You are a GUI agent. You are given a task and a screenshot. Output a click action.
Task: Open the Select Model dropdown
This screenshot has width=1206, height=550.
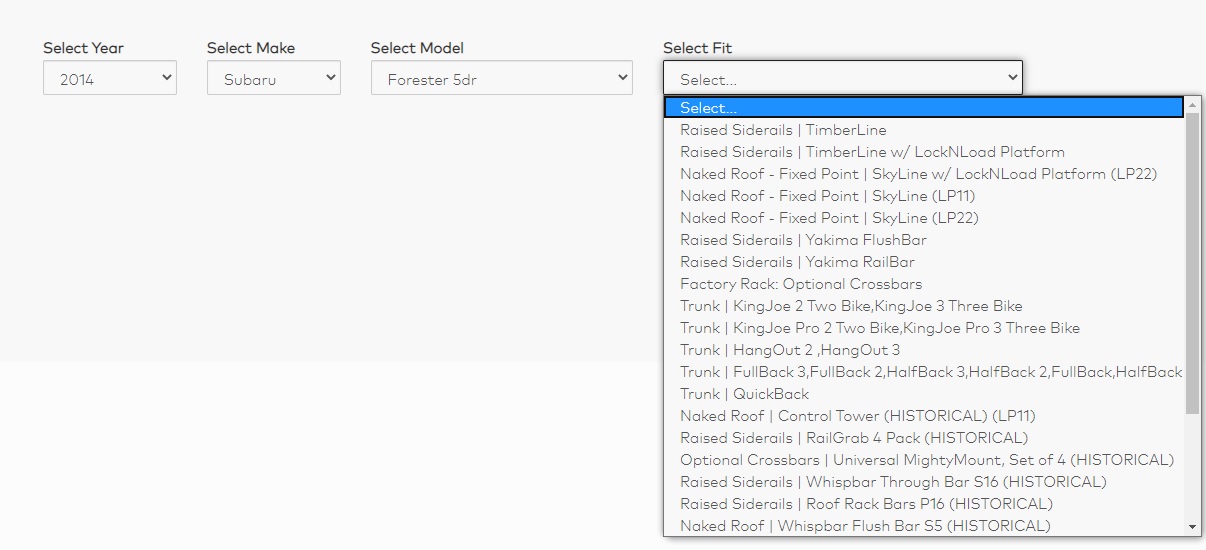coord(502,78)
